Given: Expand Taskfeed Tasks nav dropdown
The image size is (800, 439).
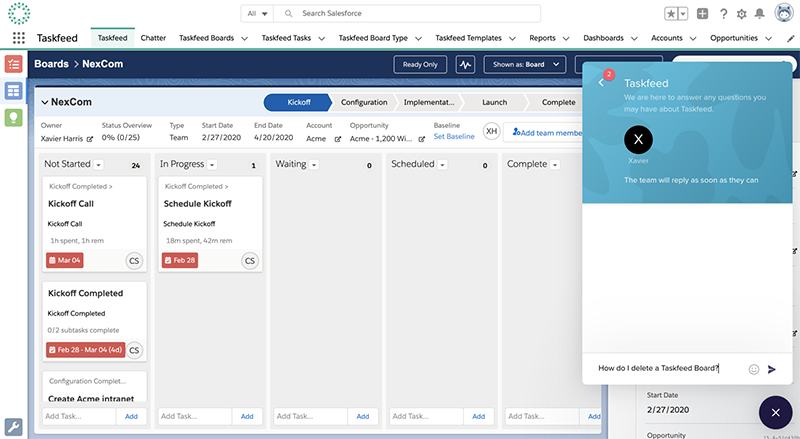Looking at the screenshot, I should [x=321, y=38].
